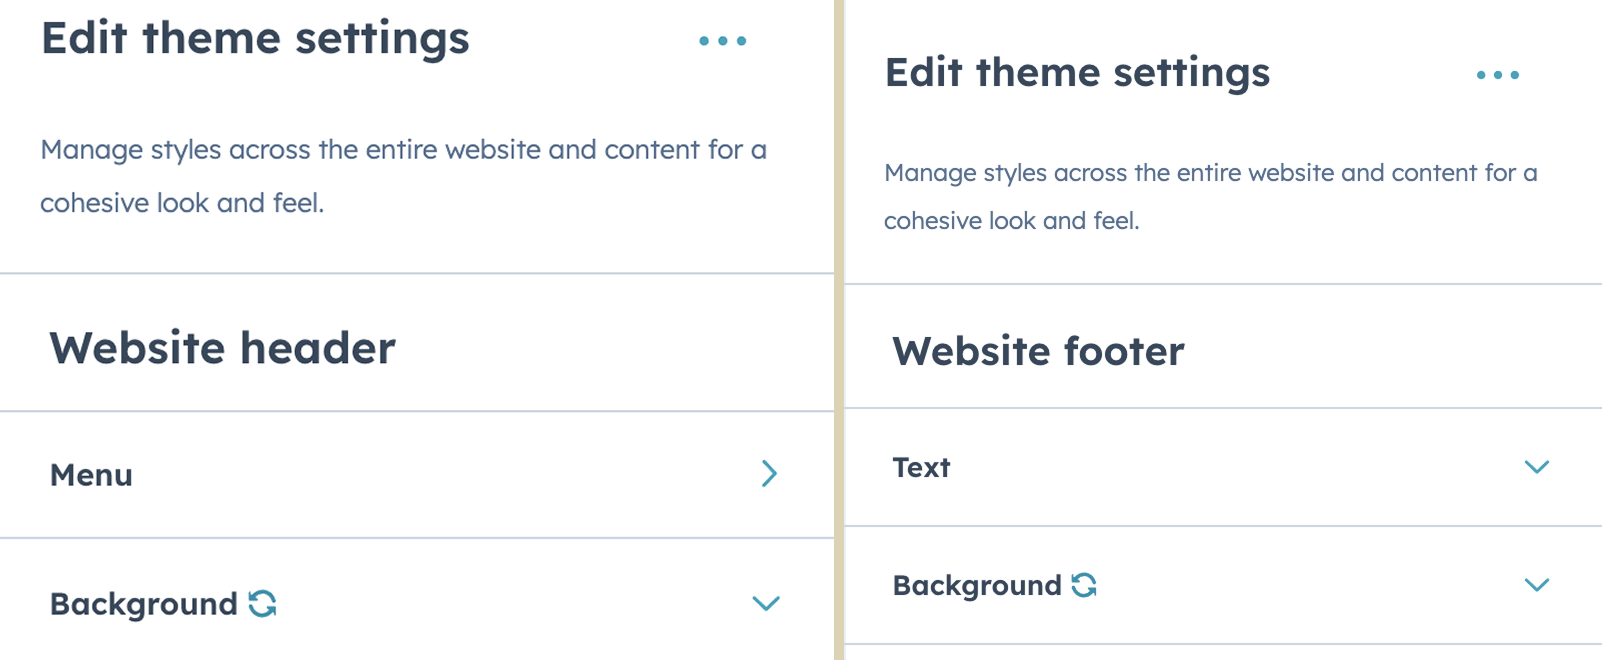
Task: Expand footer Background with its chevron
Action: tap(1537, 585)
